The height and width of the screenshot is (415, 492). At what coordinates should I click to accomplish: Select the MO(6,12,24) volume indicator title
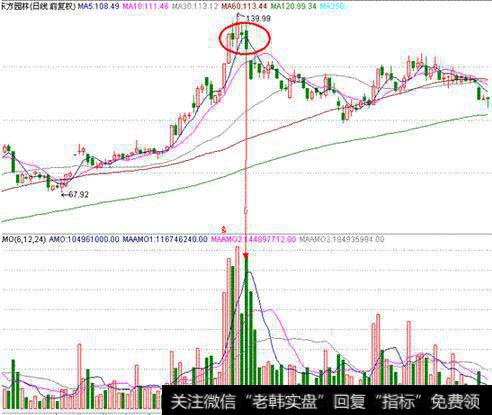23,239
